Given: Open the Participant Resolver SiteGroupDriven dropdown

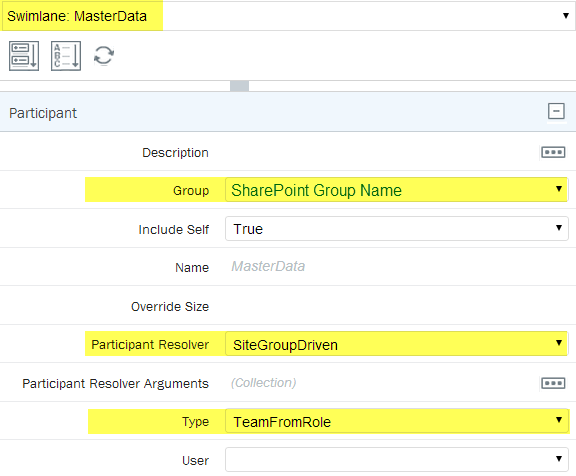Looking at the screenshot, I should point(397,344).
